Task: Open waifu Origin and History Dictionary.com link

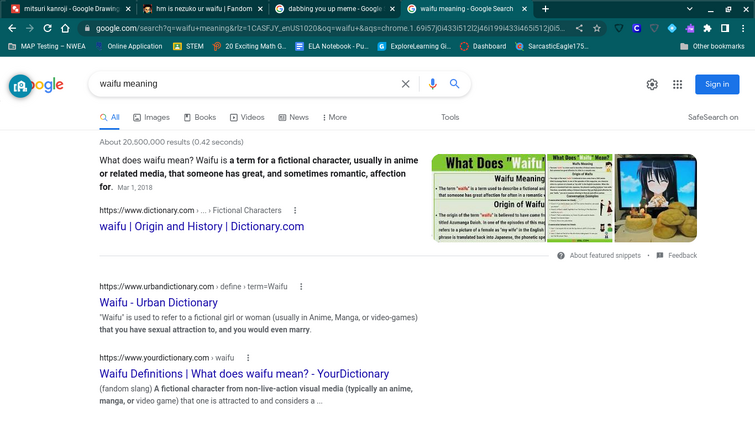Action: click(x=202, y=227)
